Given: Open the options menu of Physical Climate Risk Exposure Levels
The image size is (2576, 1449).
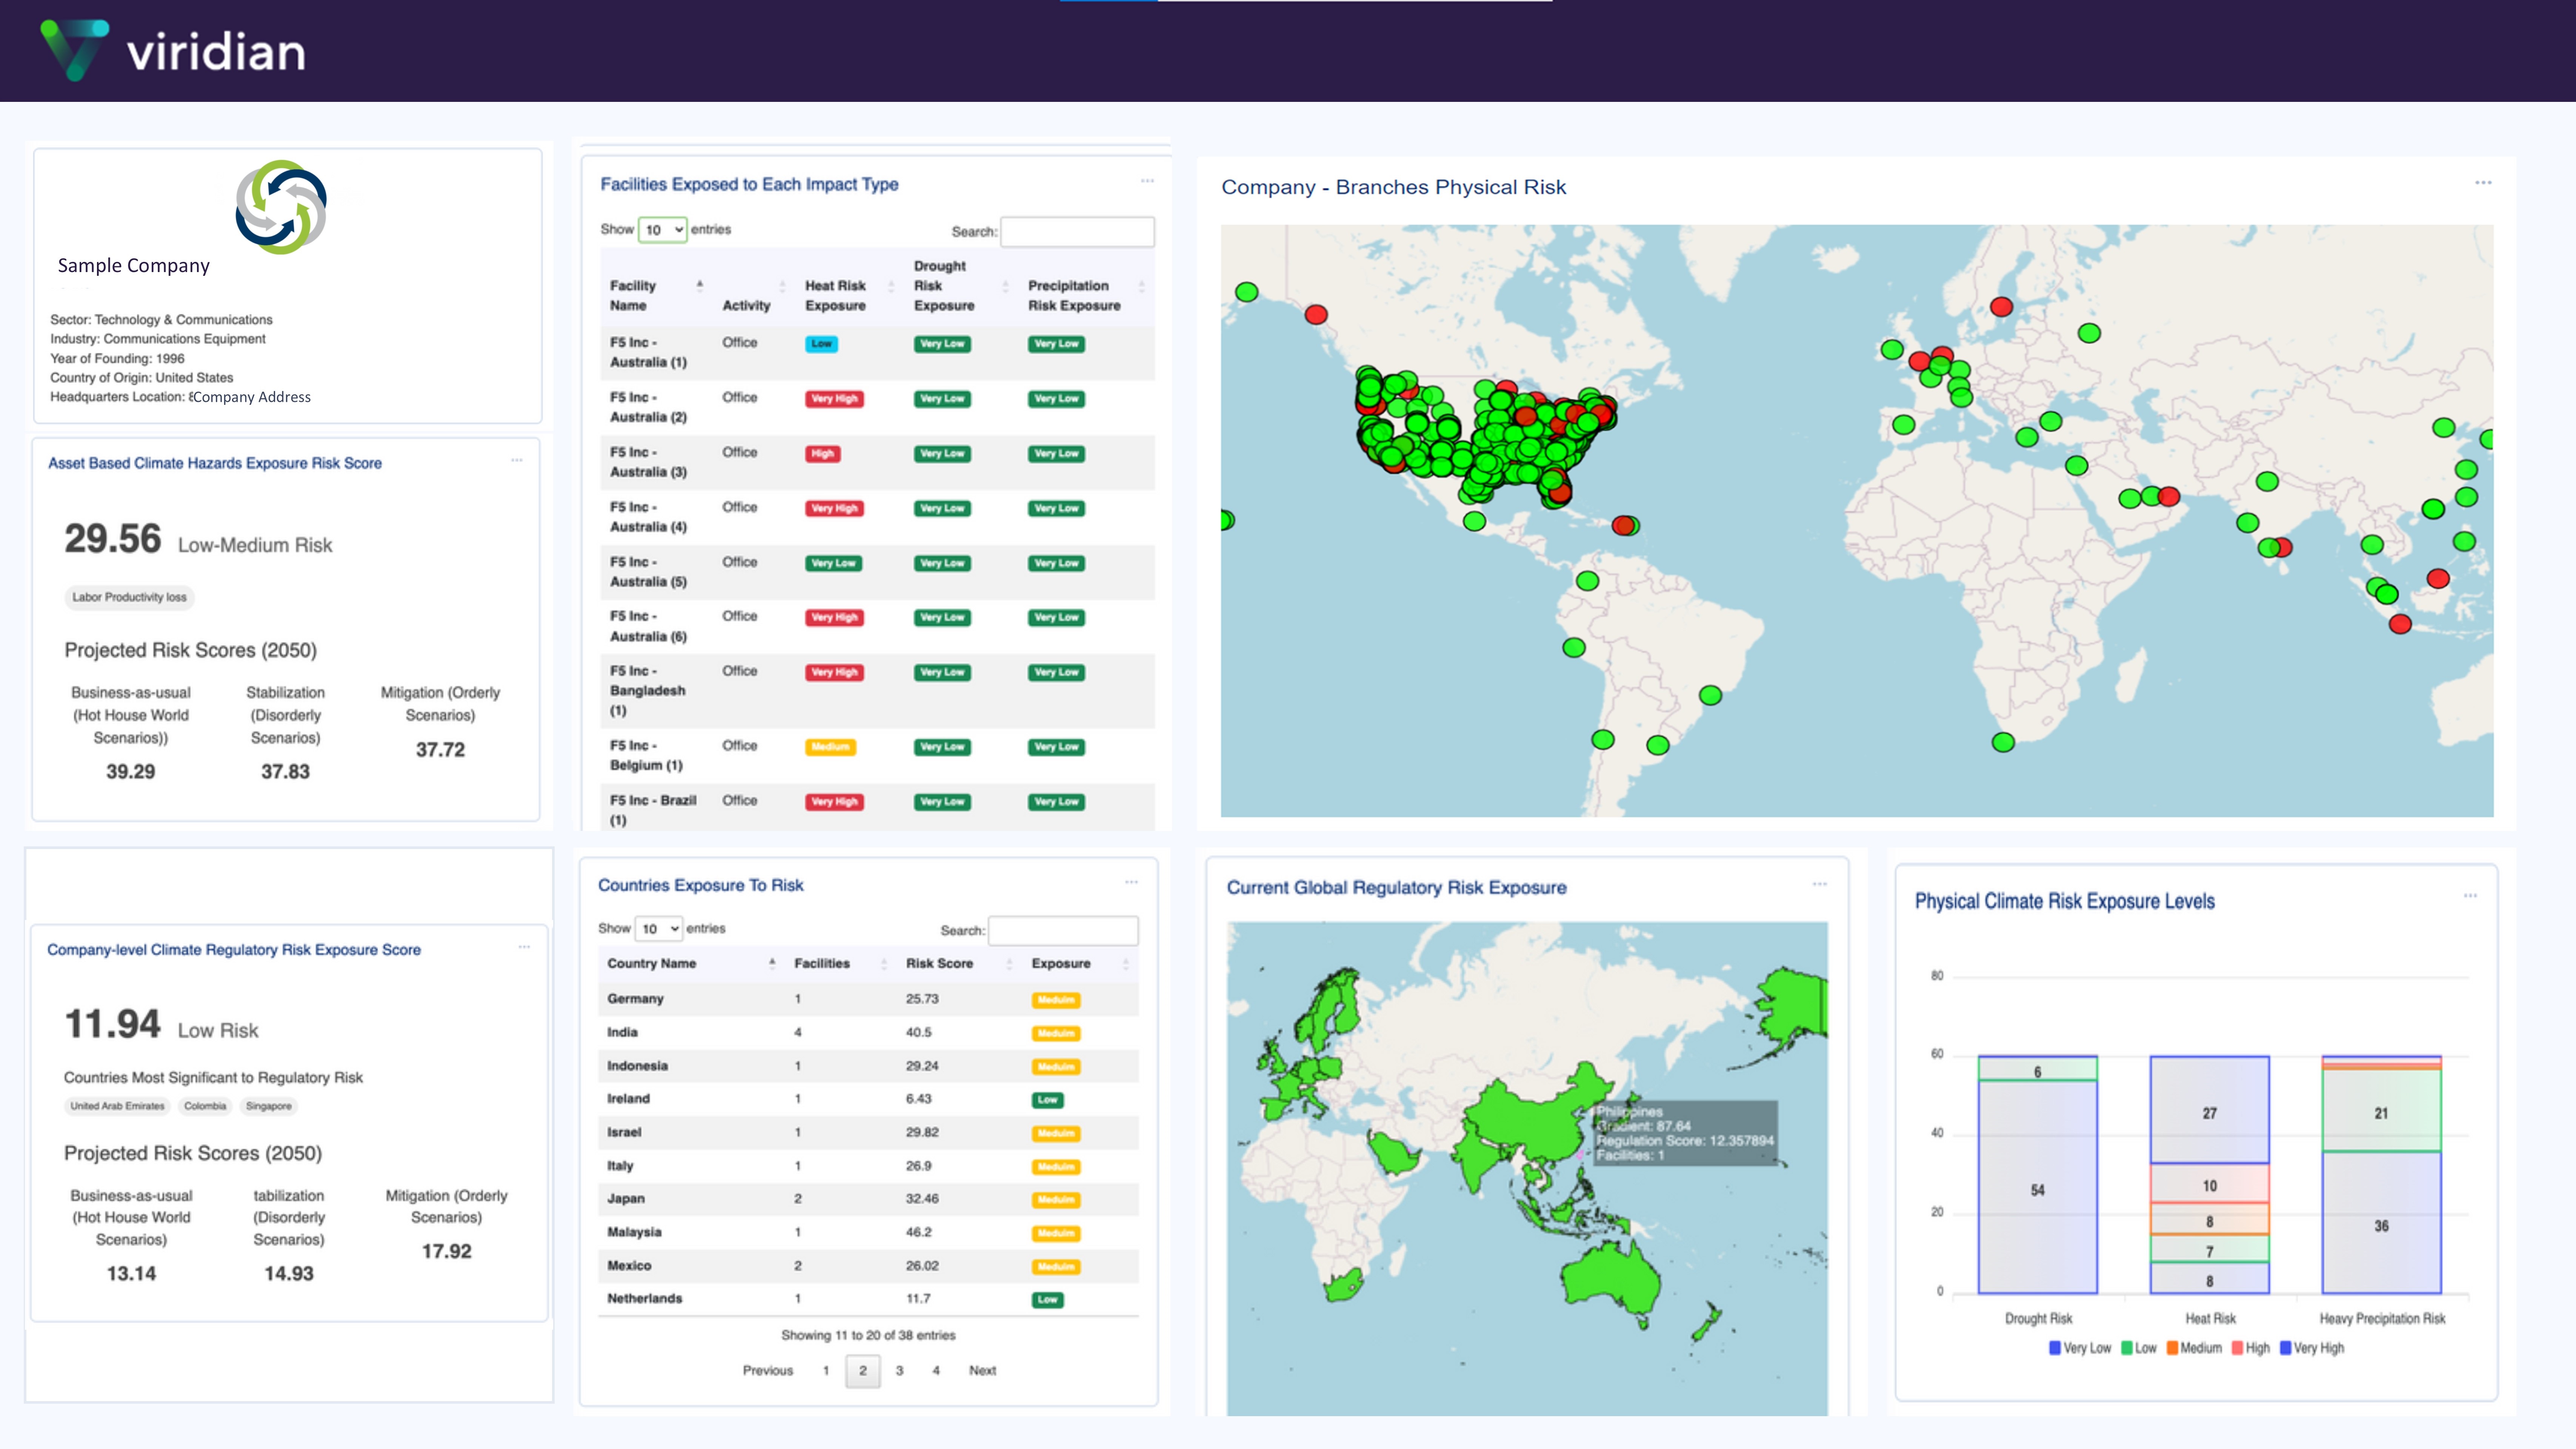Looking at the screenshot, I should click(2470, 896).
